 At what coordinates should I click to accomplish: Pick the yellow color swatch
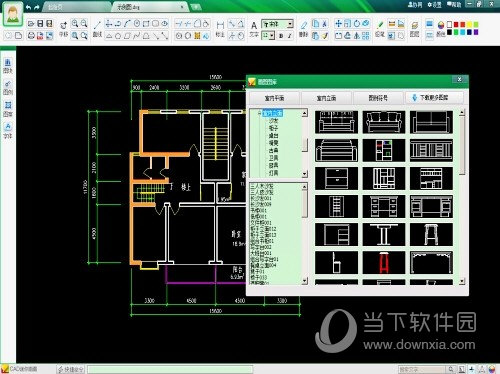click(x=469, y=25)
